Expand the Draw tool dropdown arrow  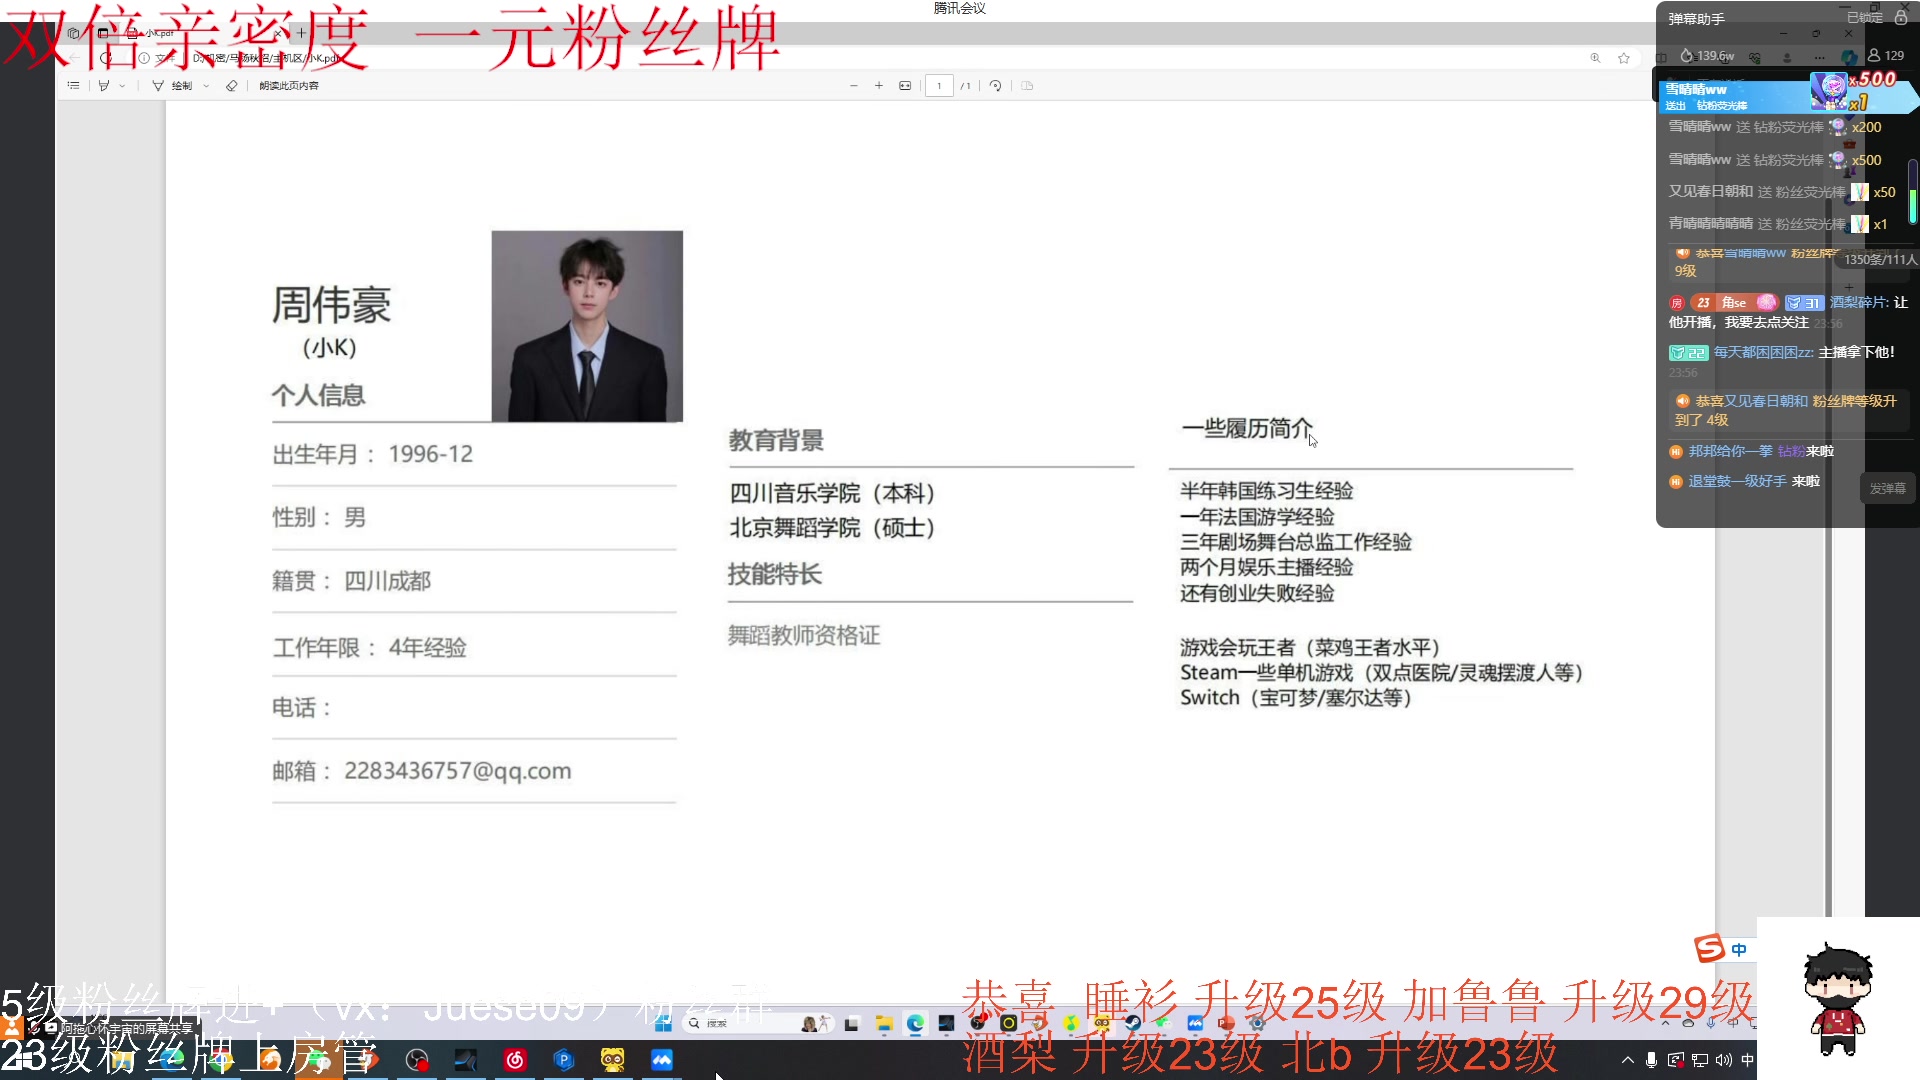tap(206, 85)
